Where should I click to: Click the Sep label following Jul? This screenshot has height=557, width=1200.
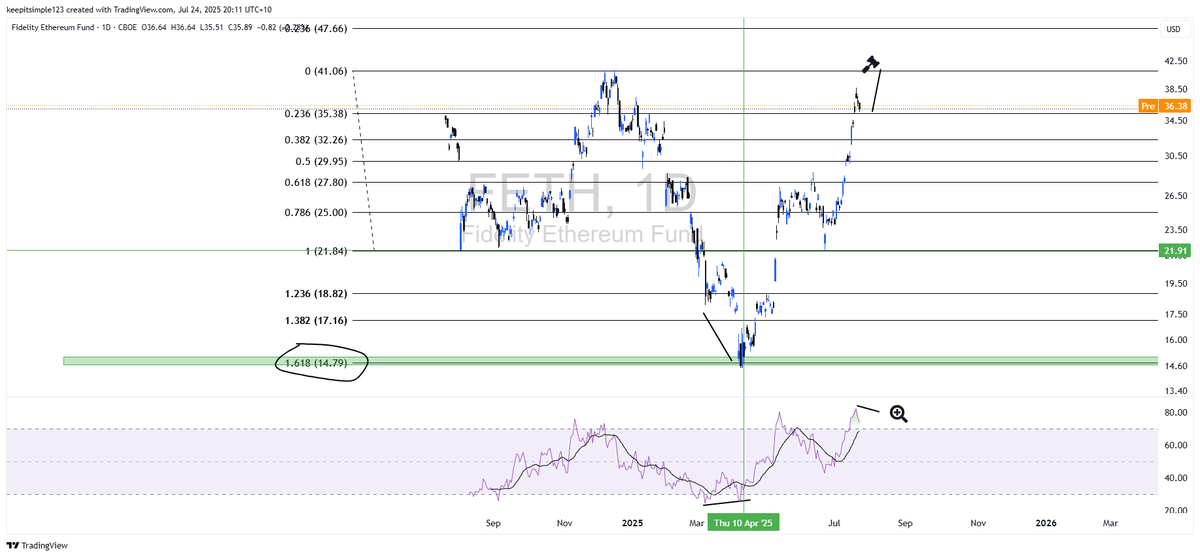click(906, 522)
